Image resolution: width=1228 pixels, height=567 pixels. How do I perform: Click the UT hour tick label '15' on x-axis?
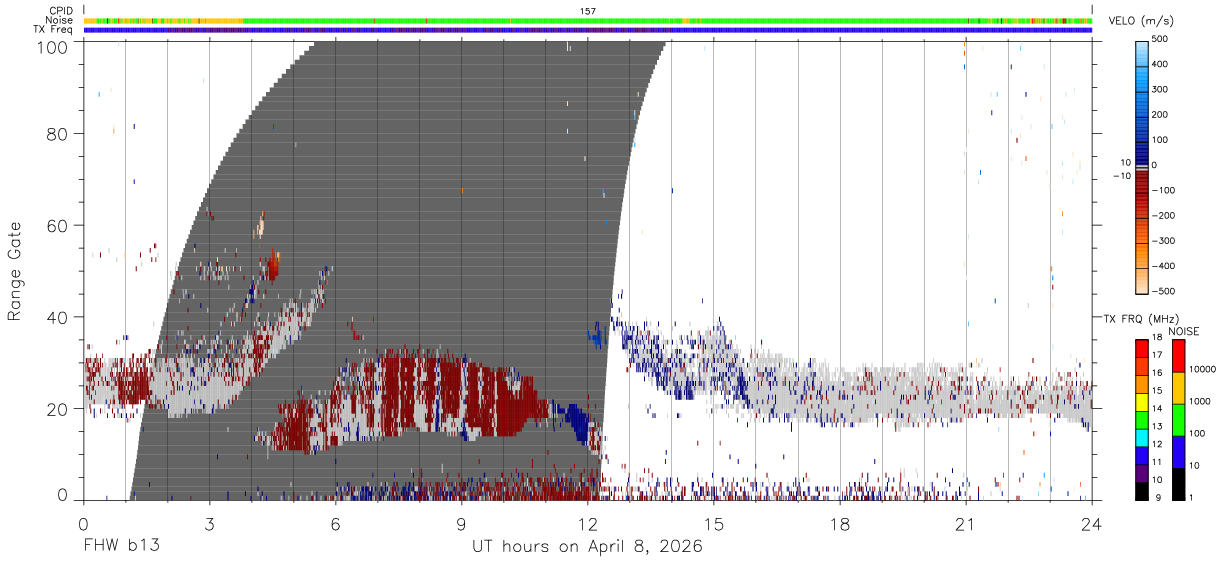pos(714,524)
